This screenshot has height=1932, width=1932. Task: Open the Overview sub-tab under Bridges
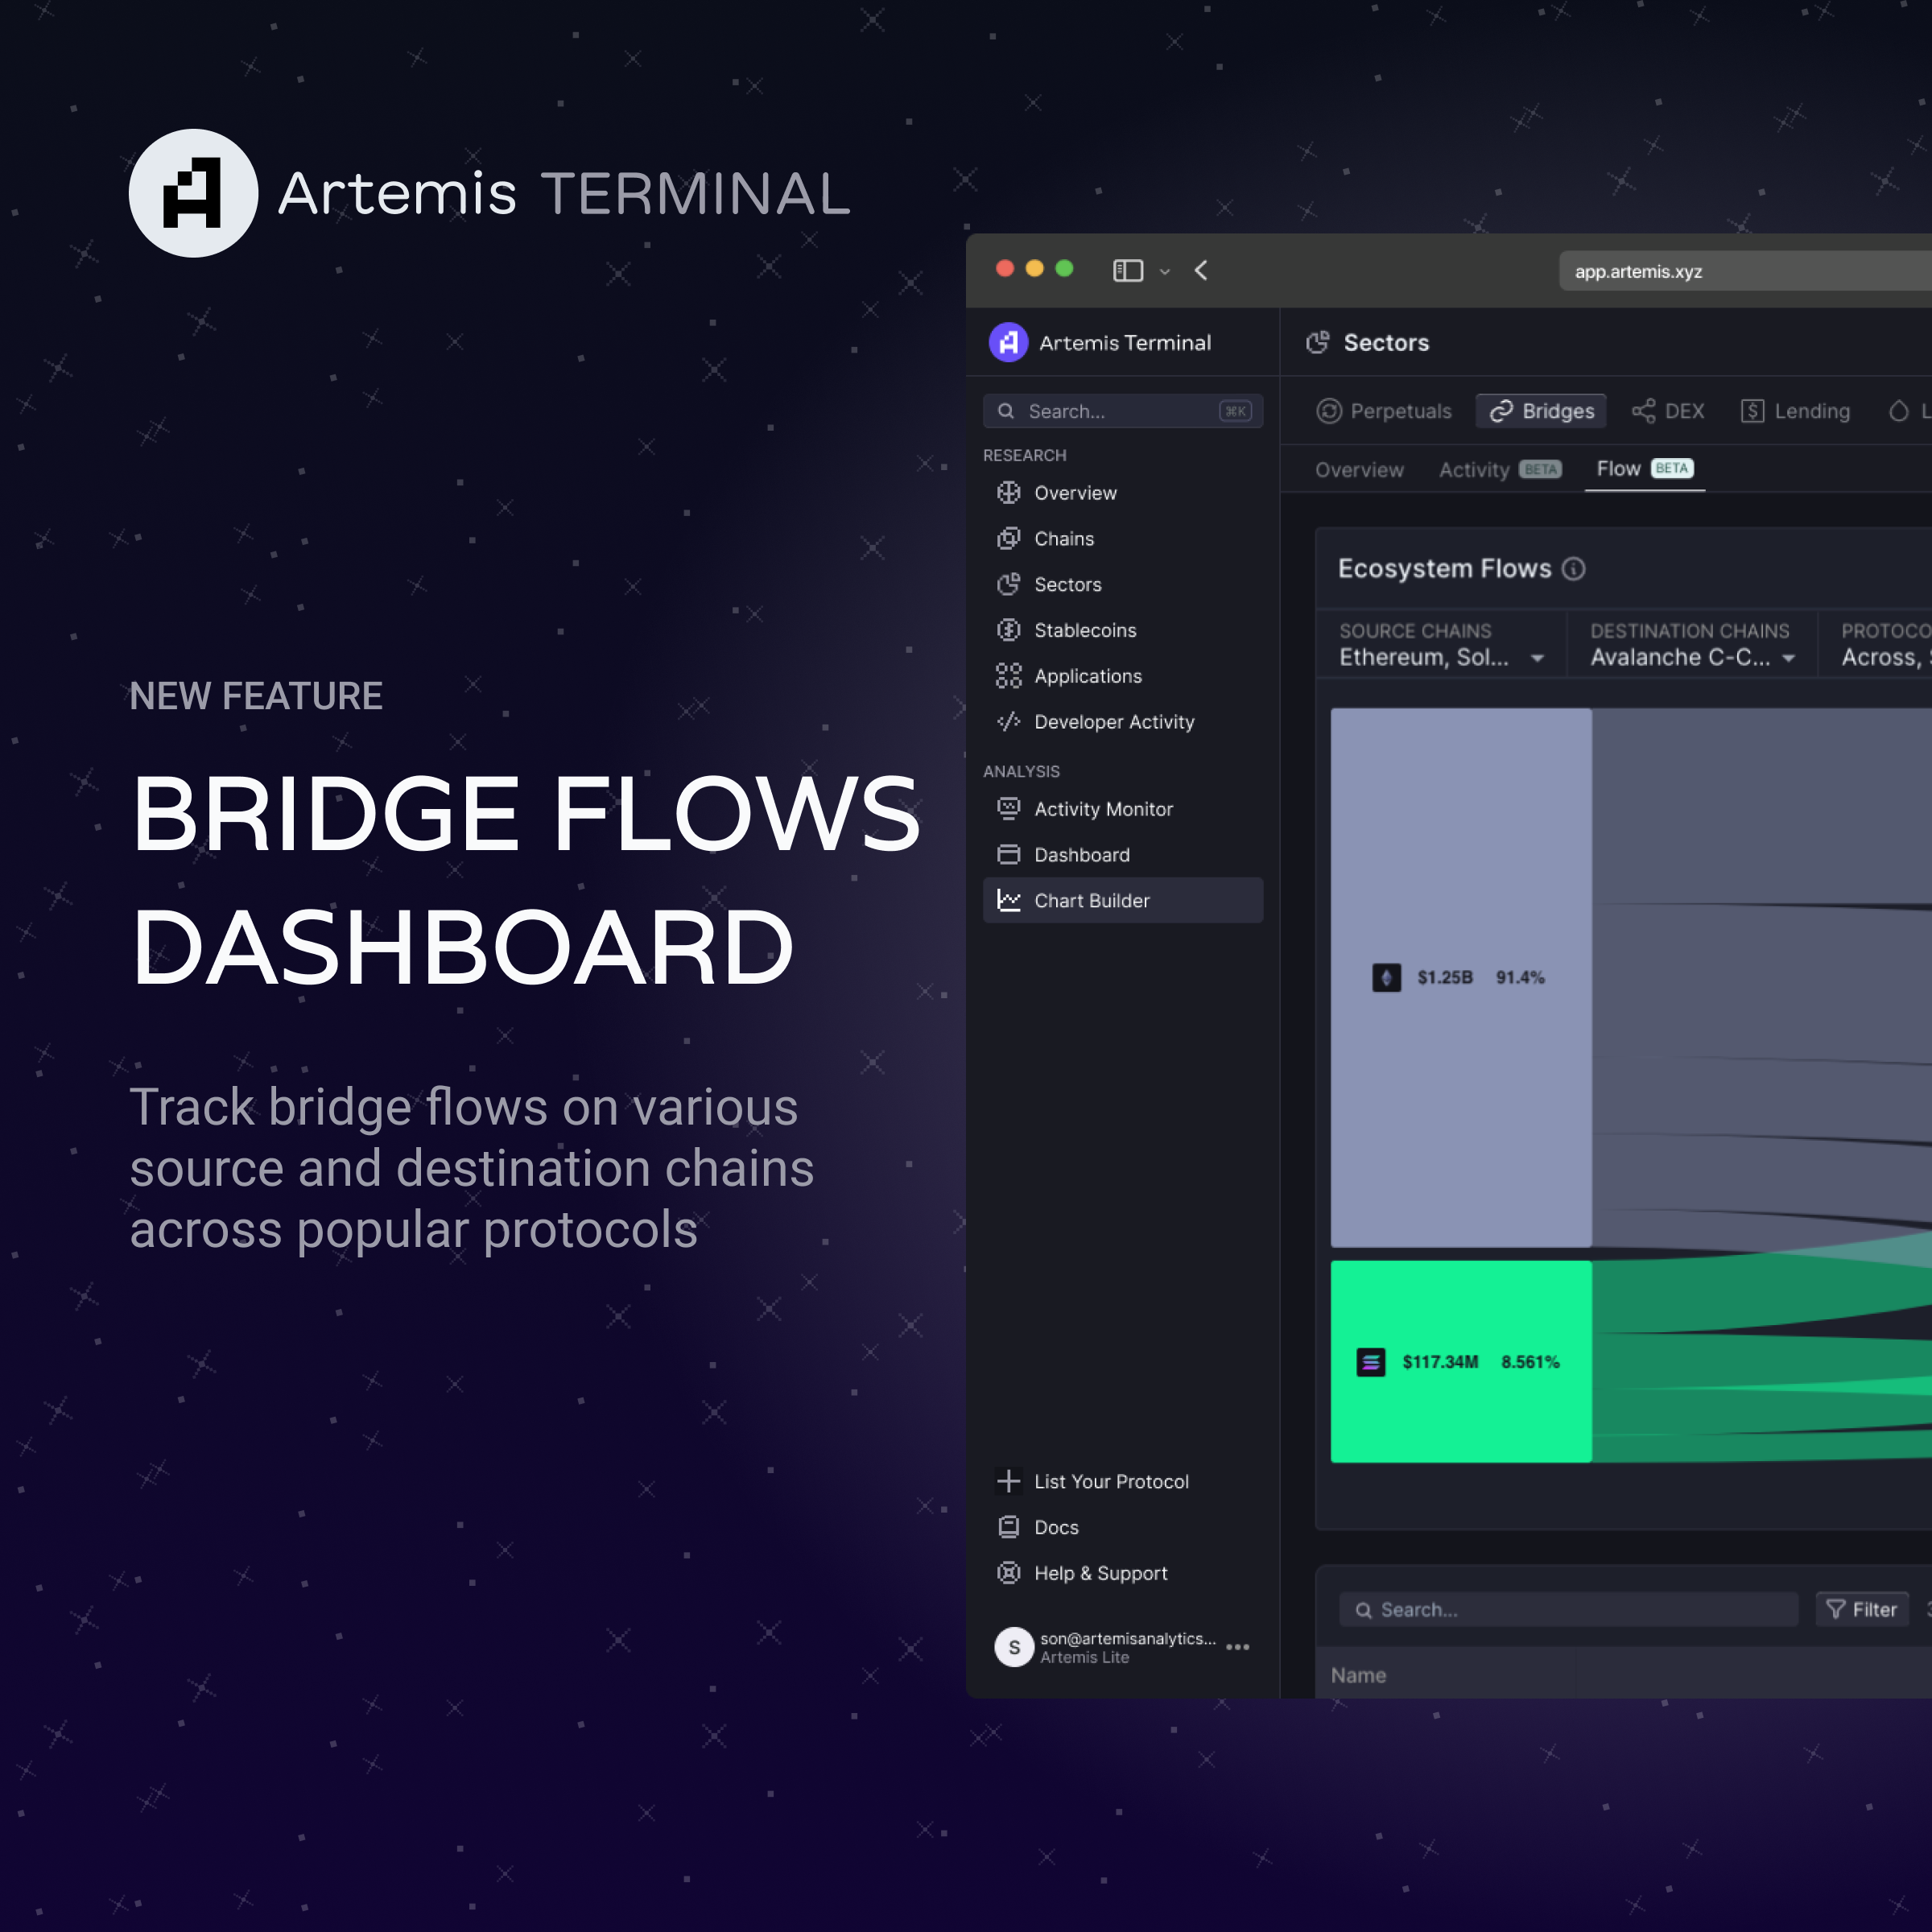[x=1359, y=470]
